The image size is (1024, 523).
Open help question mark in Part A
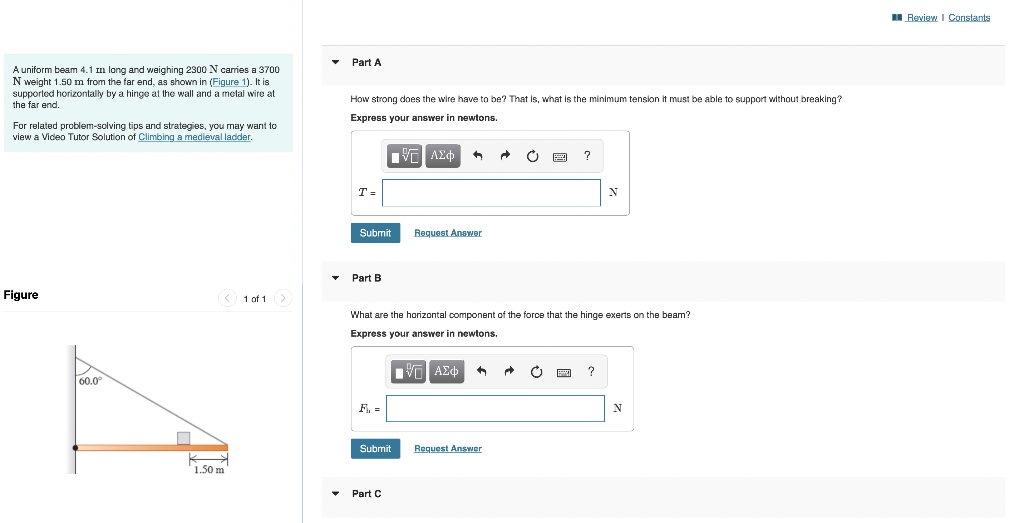tap(587, 155)
